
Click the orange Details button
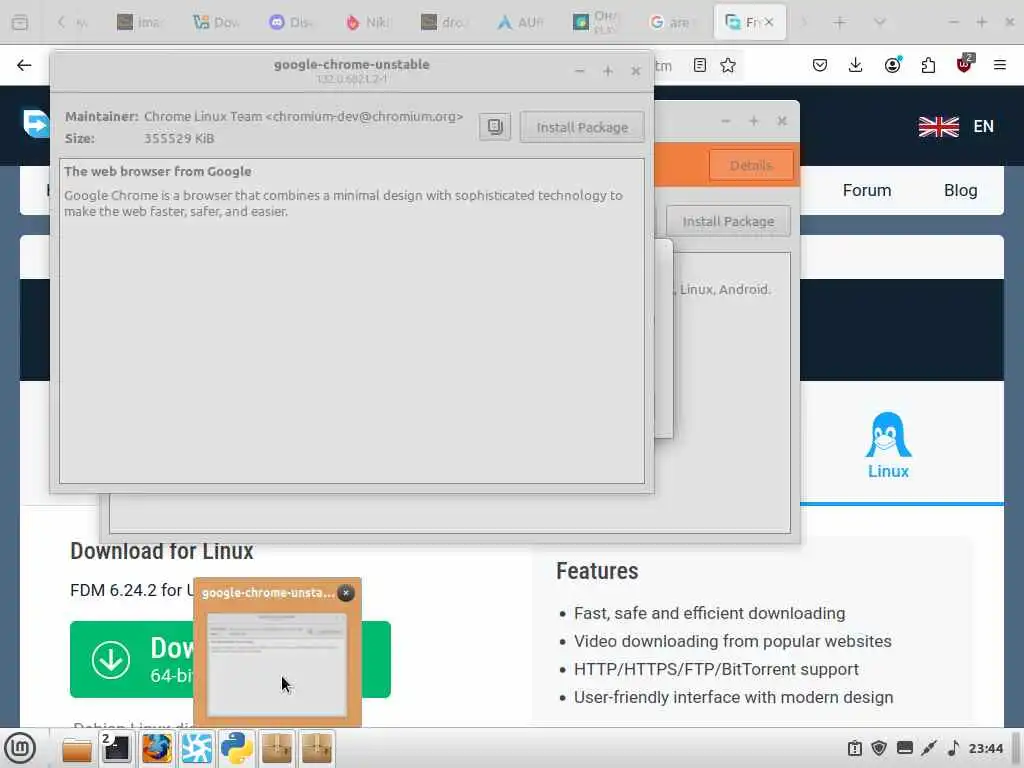(x=751, y=165)
